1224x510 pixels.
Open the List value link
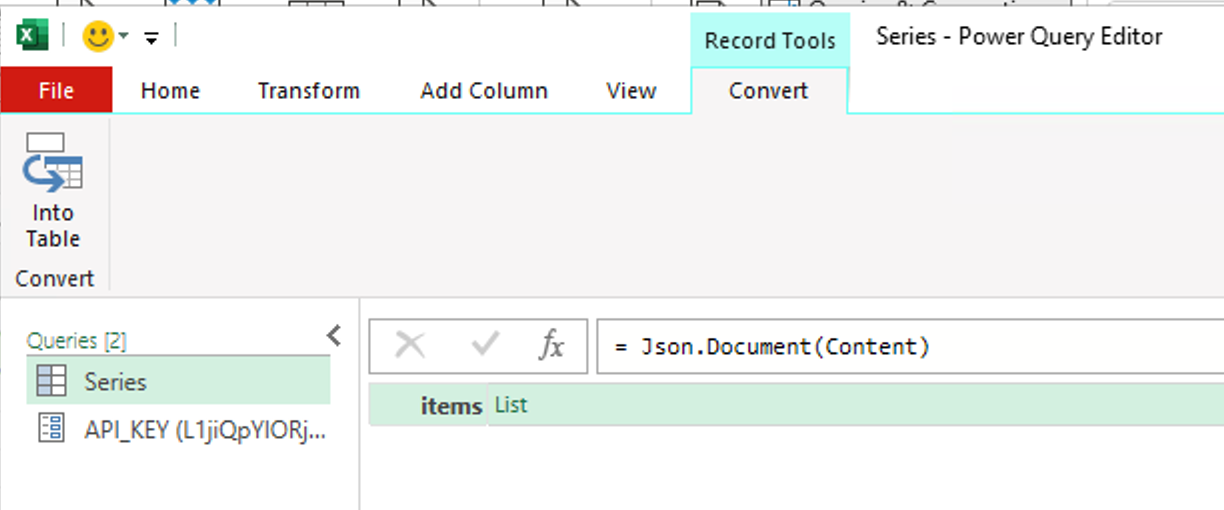tap(511, 405)
